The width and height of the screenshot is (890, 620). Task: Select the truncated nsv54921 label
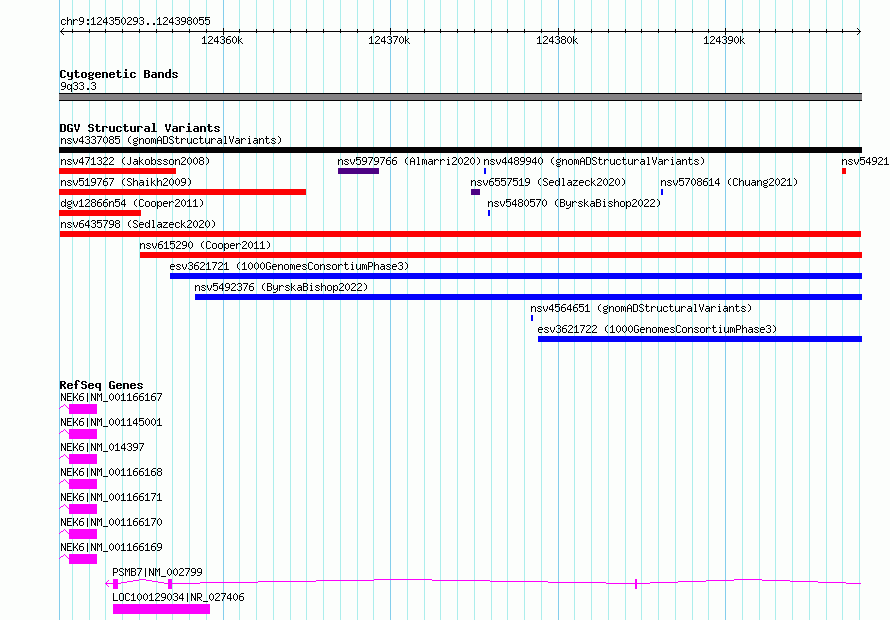[865, 161]
